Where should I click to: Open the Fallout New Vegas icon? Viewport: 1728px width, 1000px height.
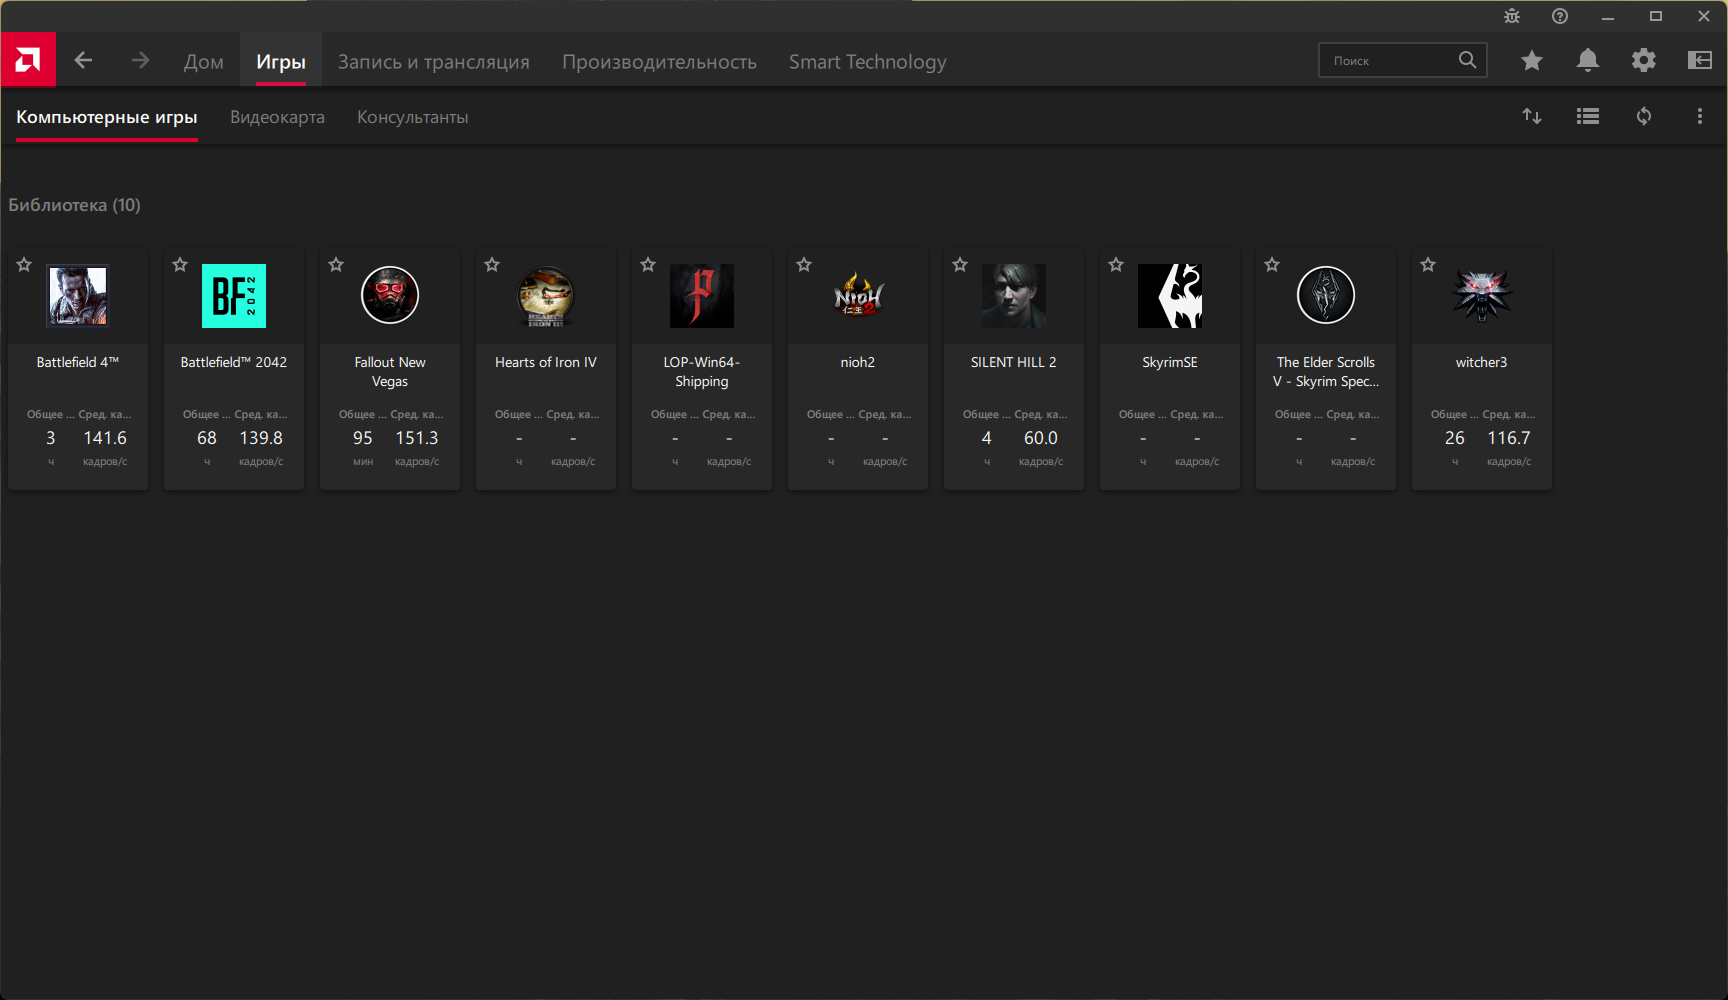(390, 296)
